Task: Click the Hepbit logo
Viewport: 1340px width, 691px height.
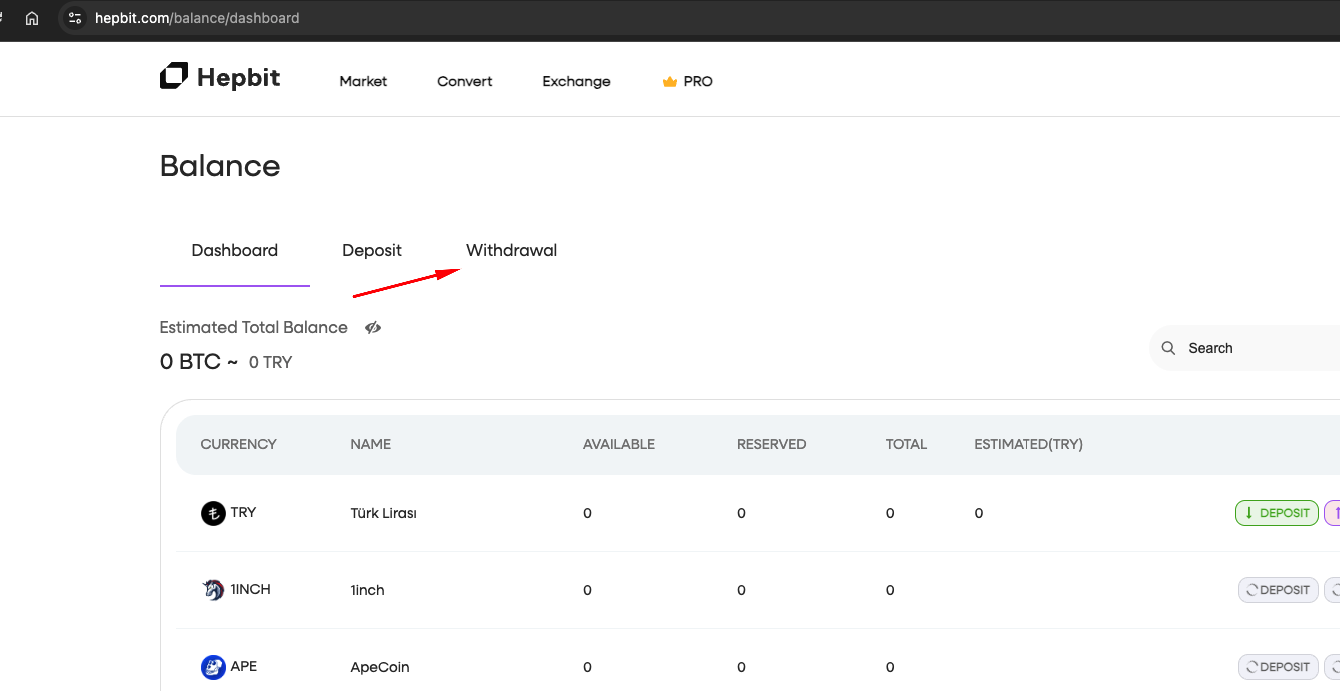Action: 220,78
